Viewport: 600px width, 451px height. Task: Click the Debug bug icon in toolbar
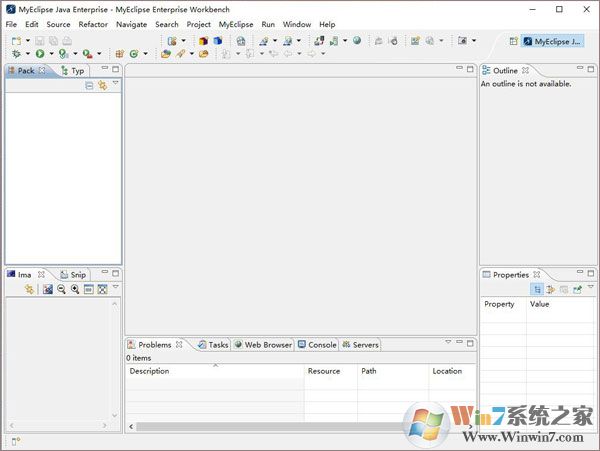click(x=16, y=54)
